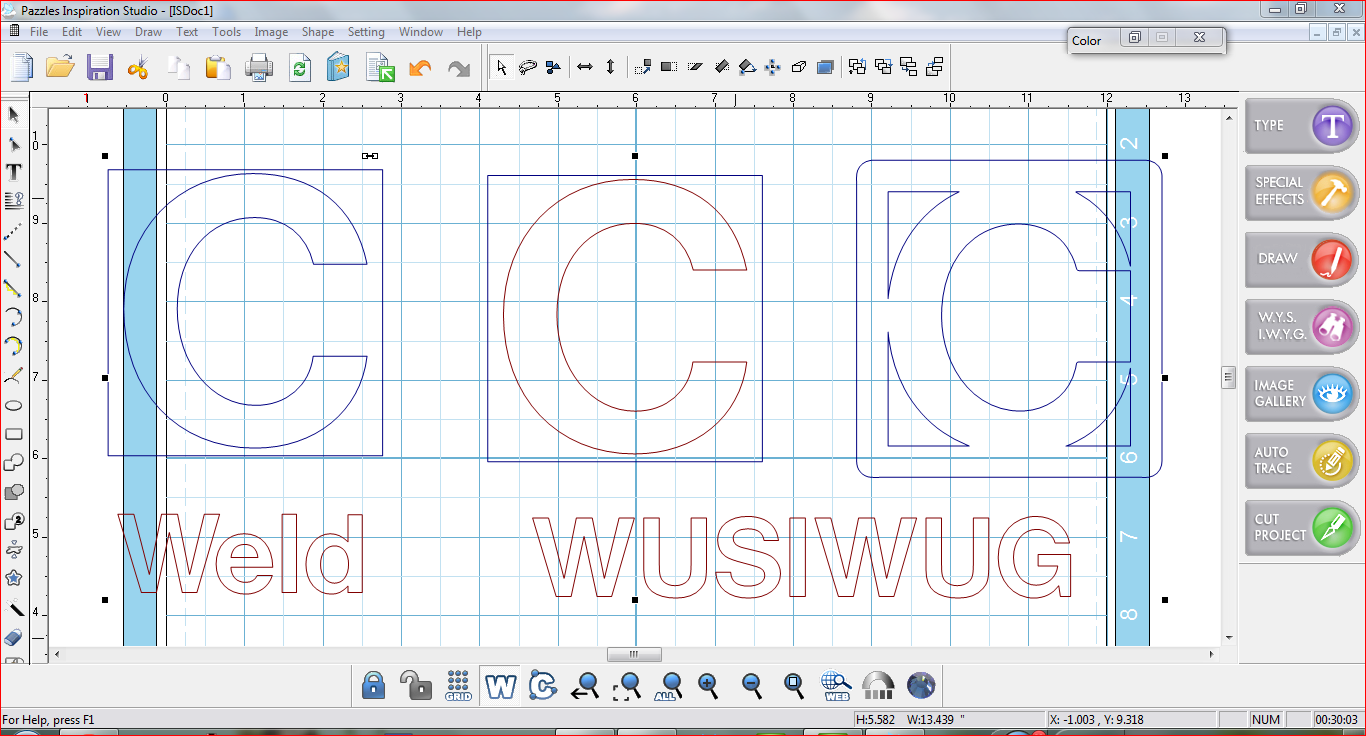Click the move-points icon in top toolbar
The width and height of the screenshot is (1366, 736).
click(773, 67)
